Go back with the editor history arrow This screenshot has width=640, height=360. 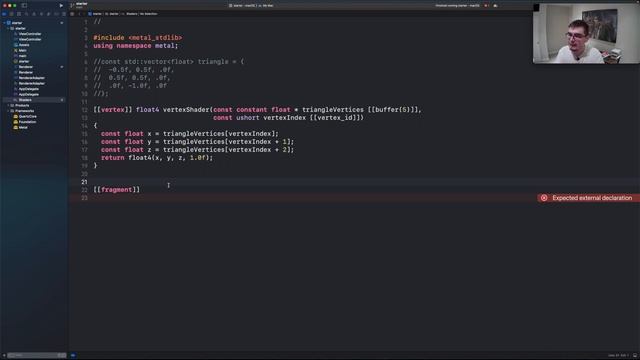[x=79, y=14]
